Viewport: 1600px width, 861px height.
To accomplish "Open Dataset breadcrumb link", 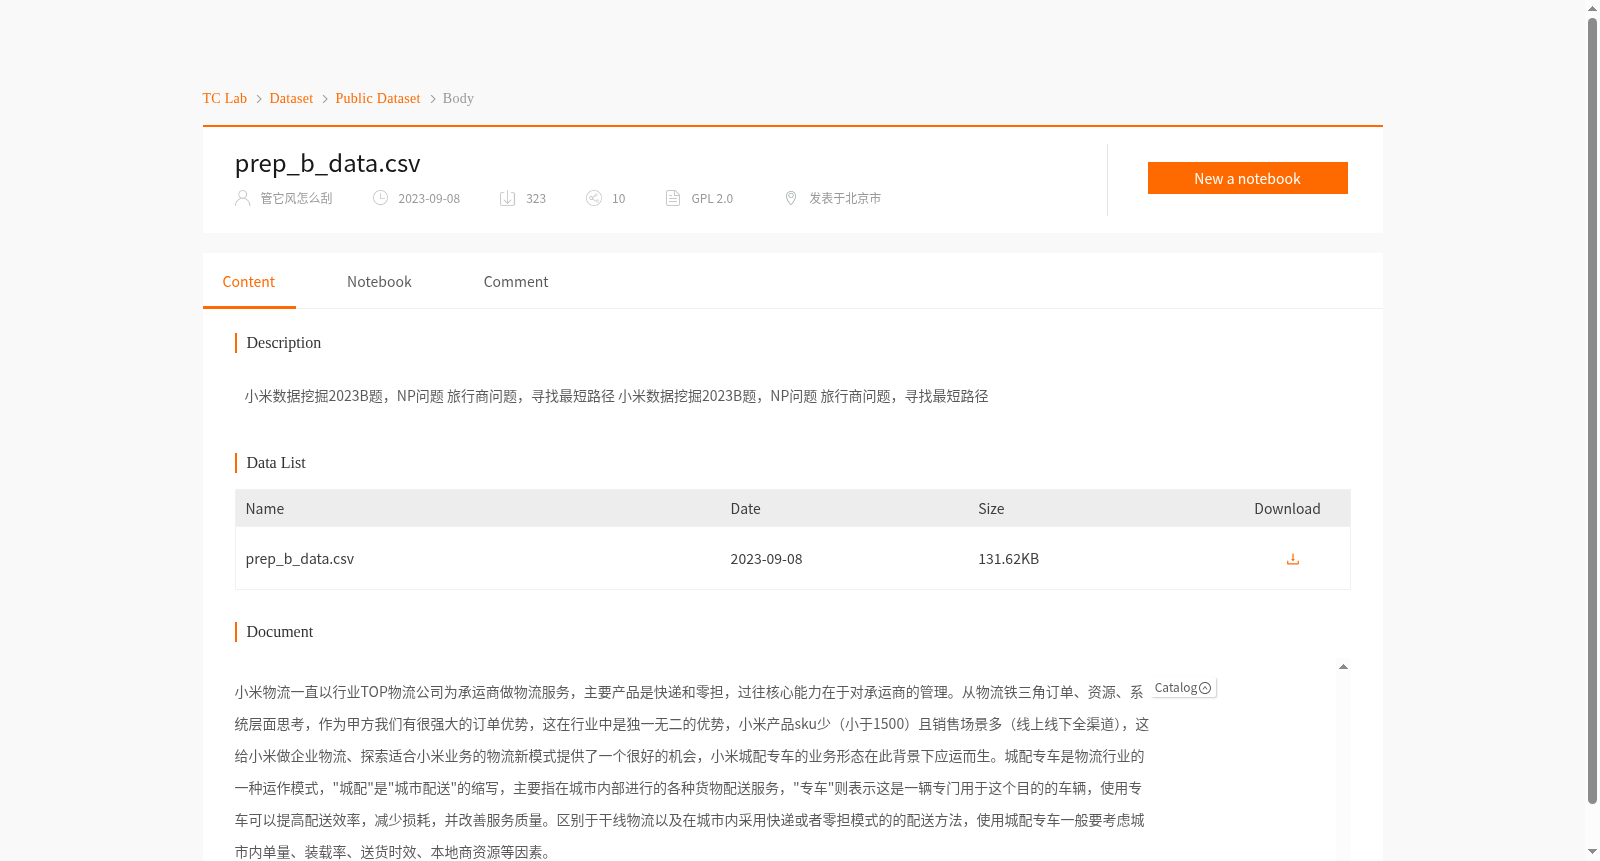I will click(x=291, y=98).
